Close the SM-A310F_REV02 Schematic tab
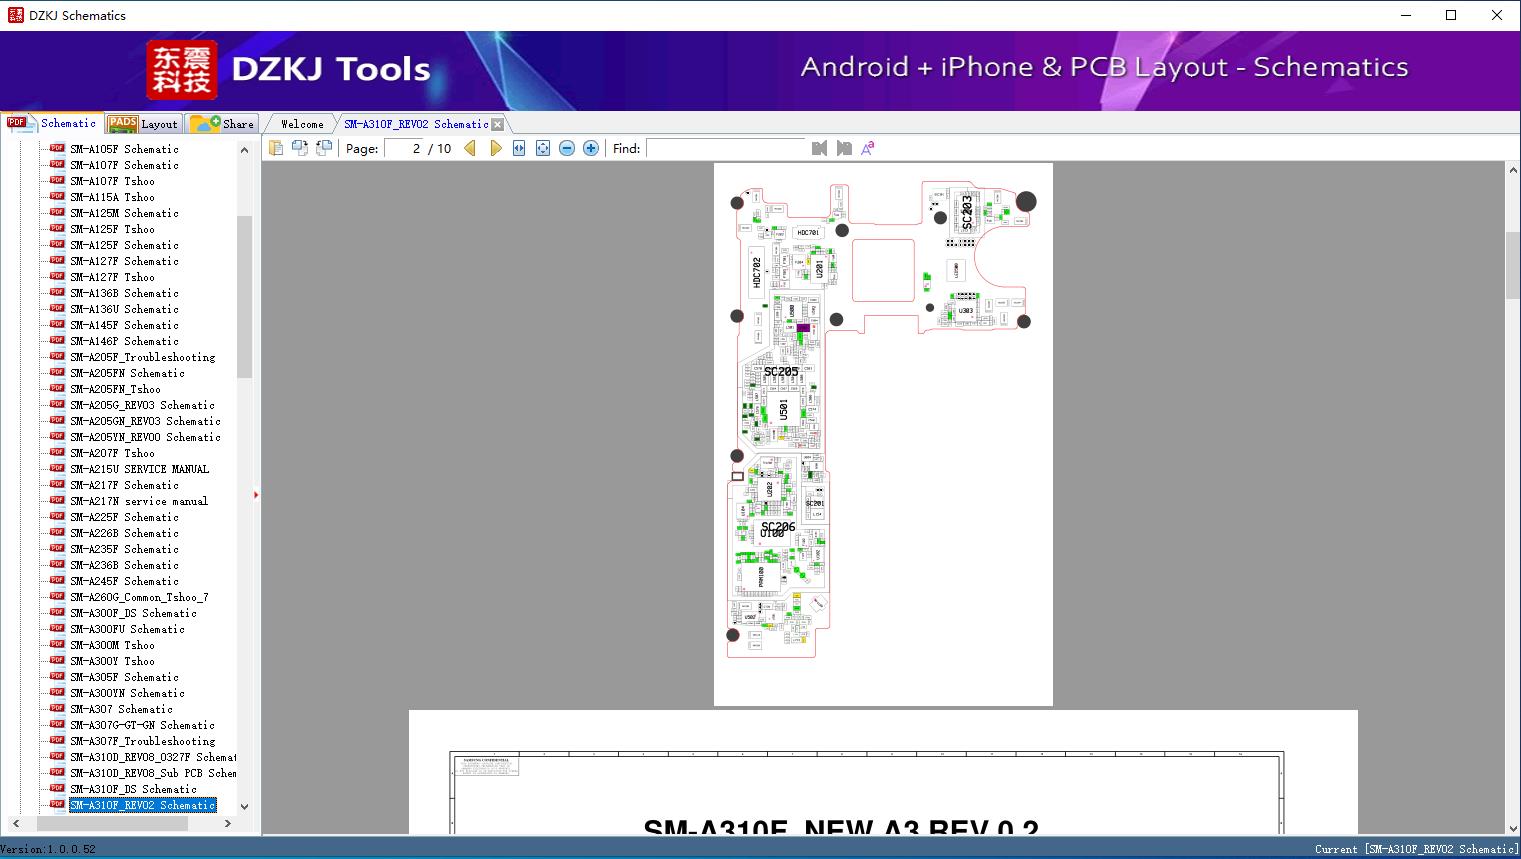This screenshot has height=859, width=1521. click(x=498, y=124)
